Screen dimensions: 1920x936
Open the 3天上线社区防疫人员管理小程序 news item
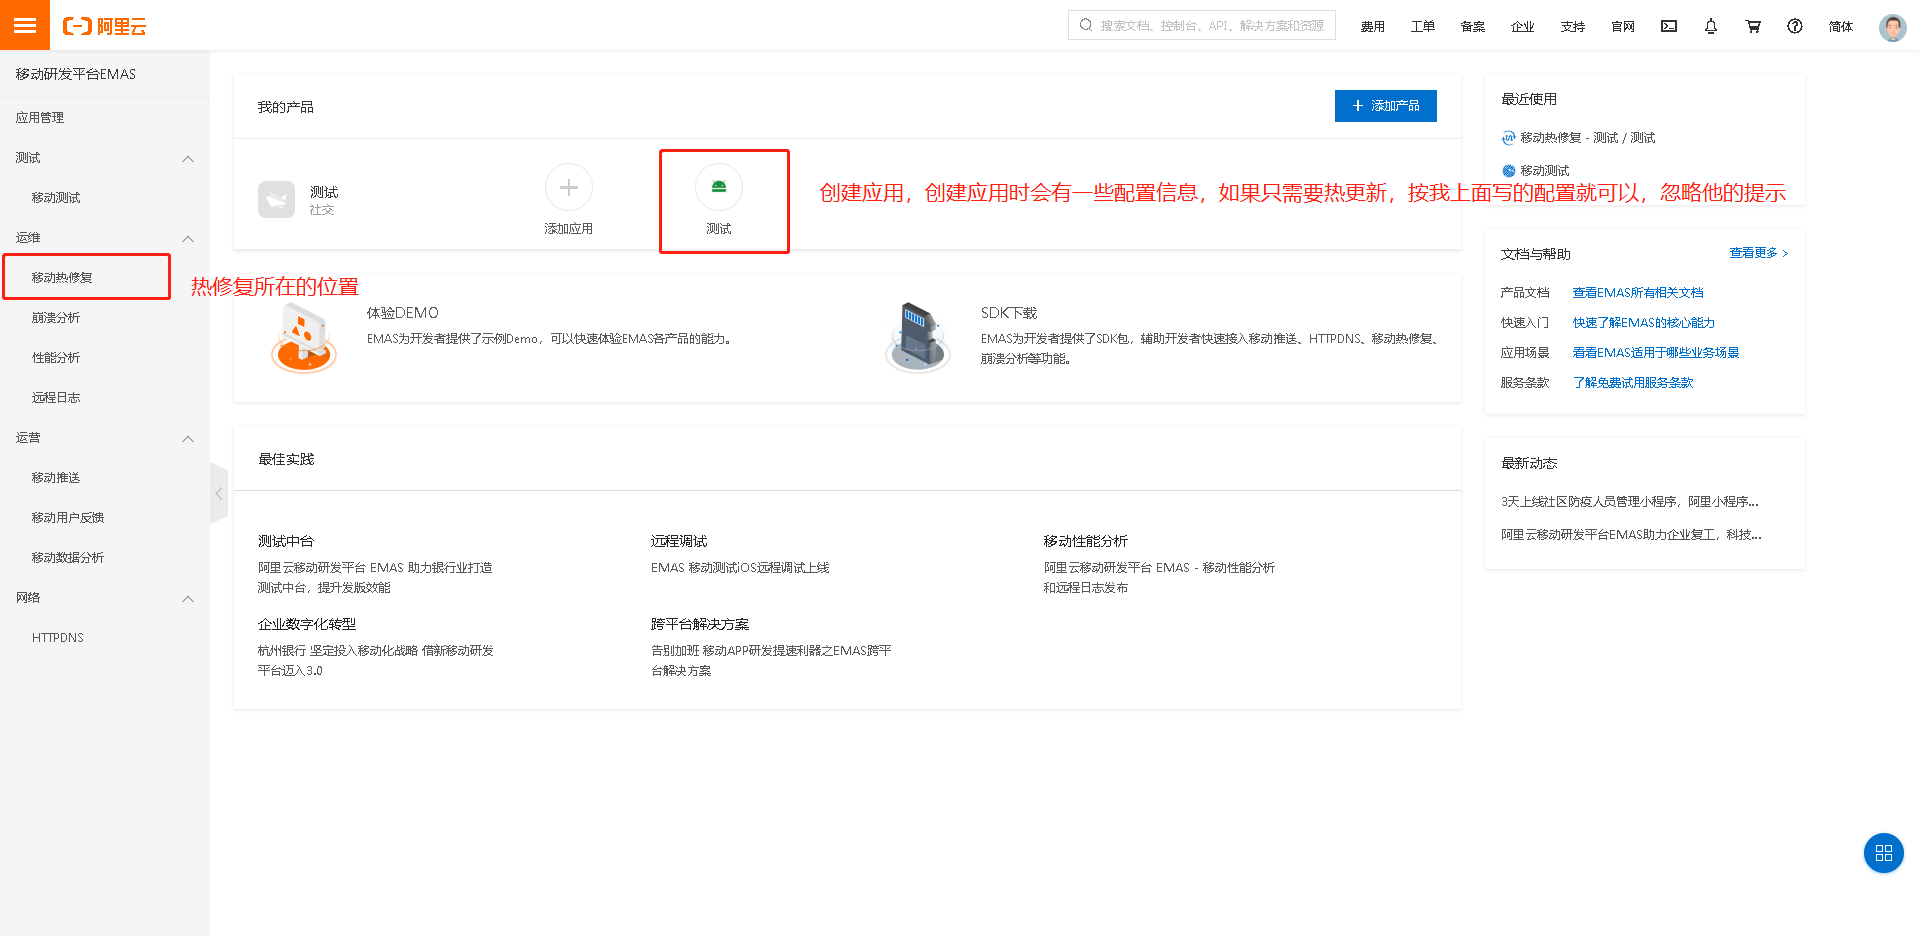pyautogui.click(x=1630, y=502)
